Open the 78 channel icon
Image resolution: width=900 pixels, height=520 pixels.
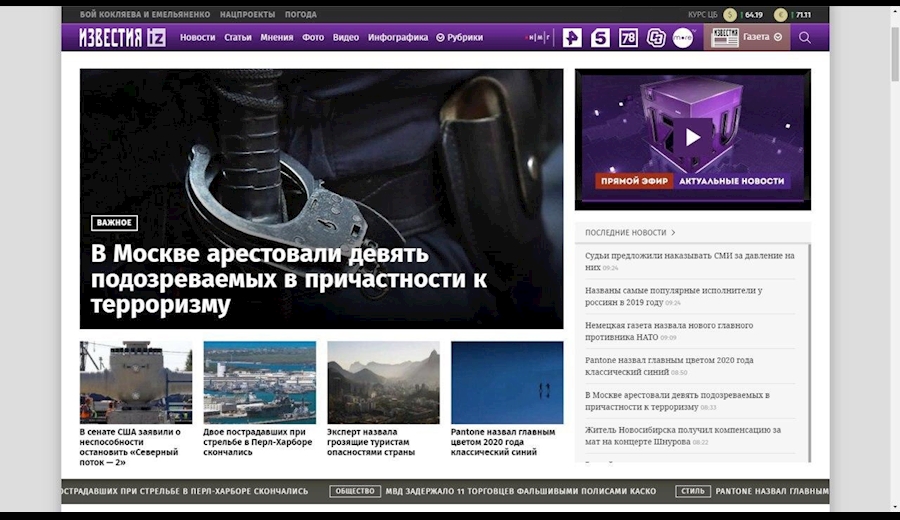click(x=628, y=38)
